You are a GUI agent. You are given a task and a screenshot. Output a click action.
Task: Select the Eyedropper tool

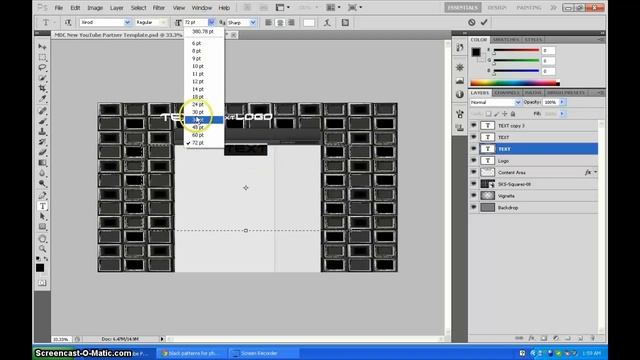click(42, 99)
